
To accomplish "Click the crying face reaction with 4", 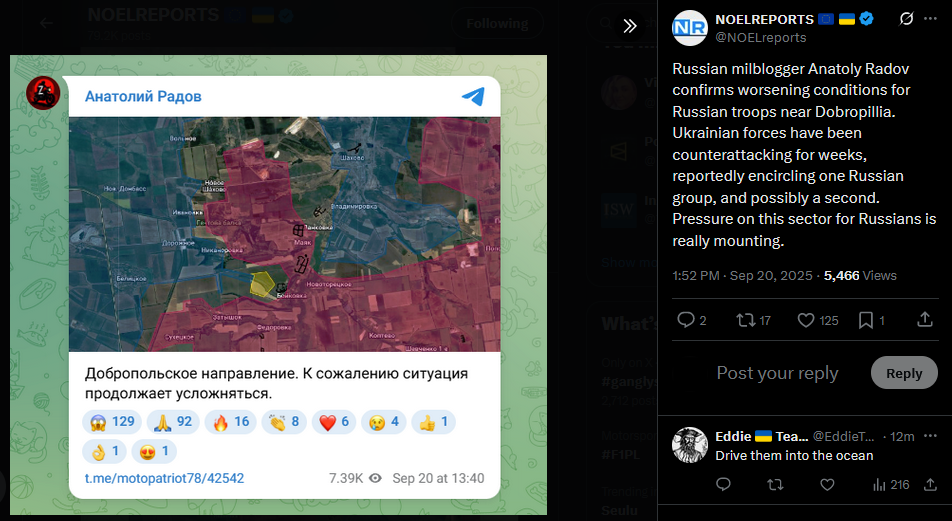I will 384,422.
